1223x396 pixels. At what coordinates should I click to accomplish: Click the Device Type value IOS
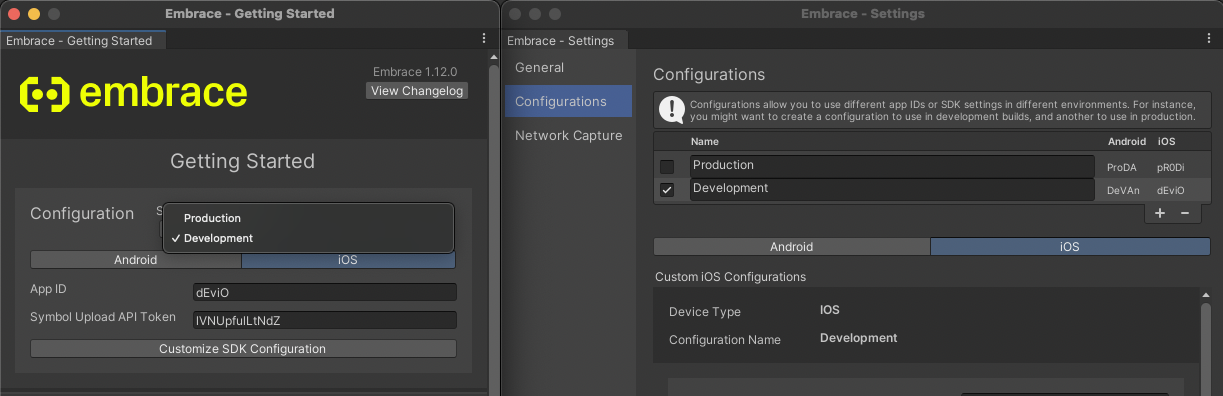(829, 311)
